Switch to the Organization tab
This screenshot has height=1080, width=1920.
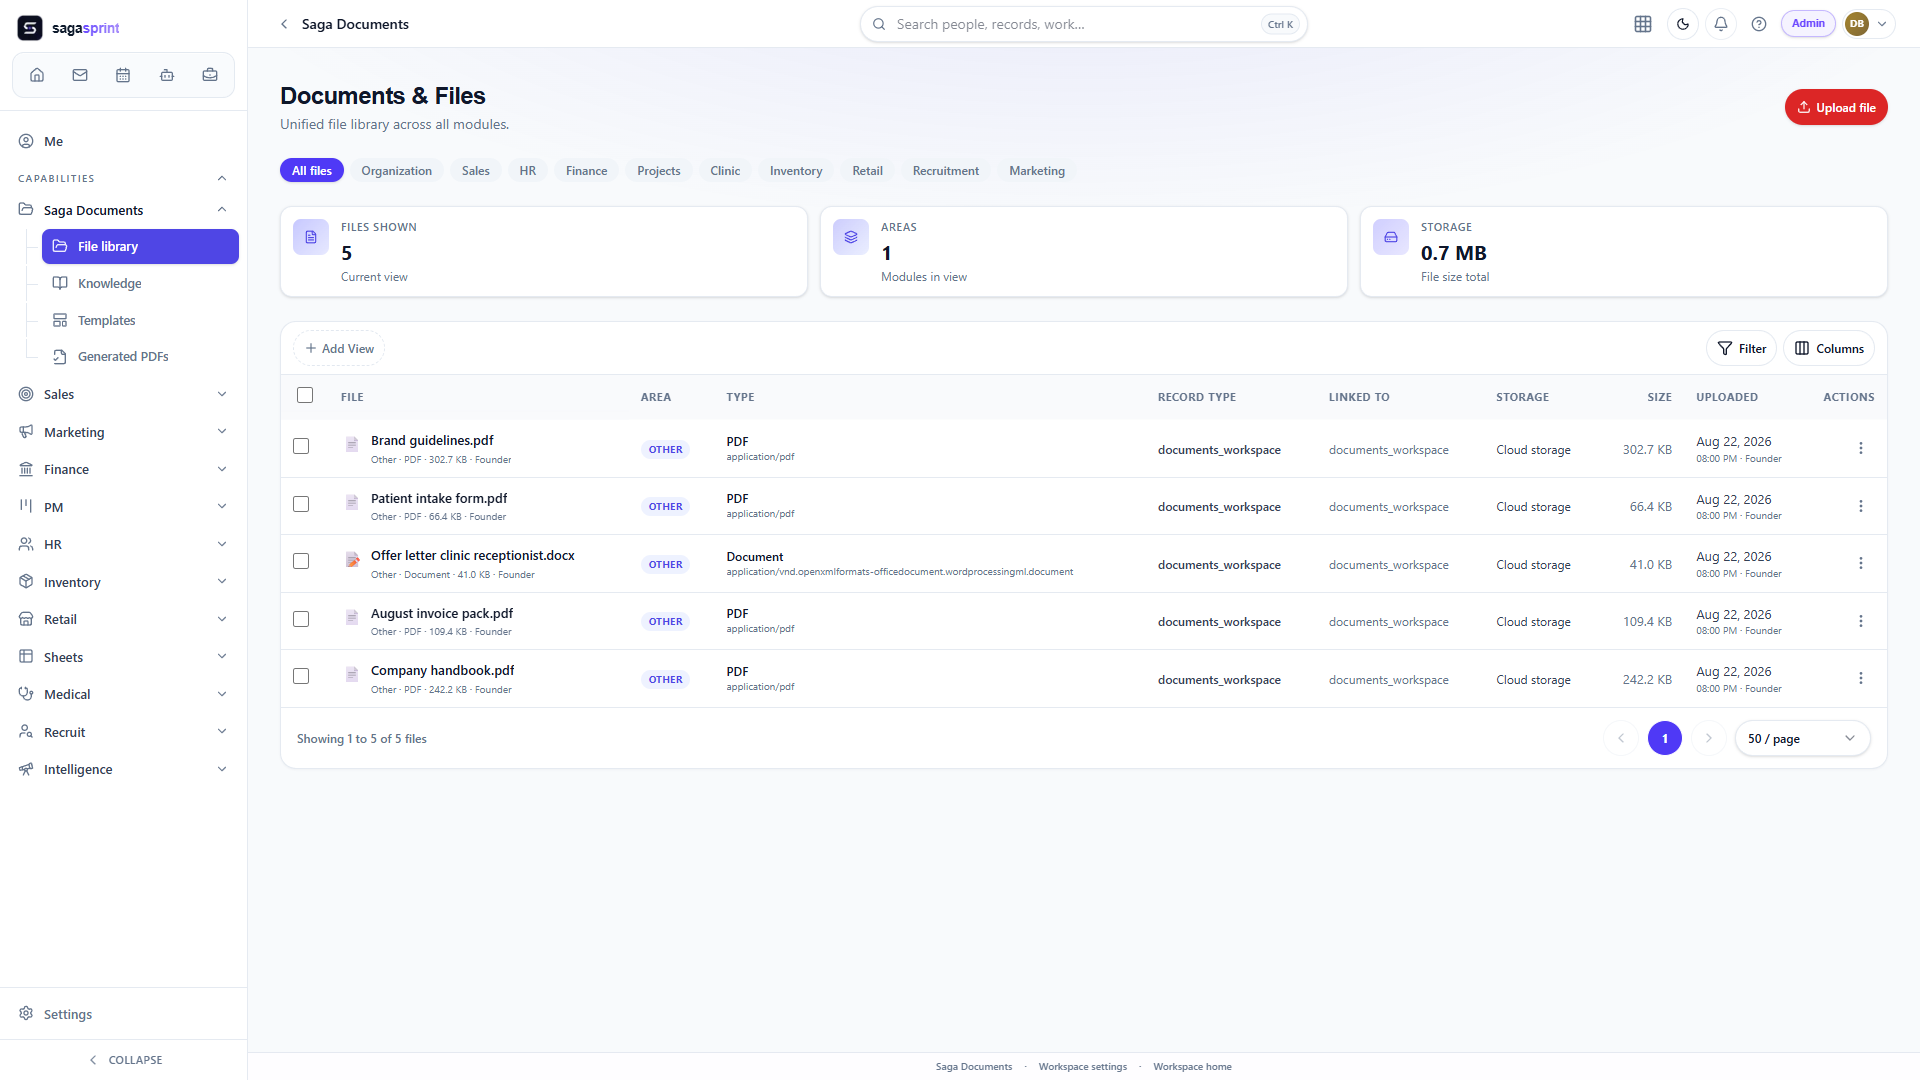[x=396, y=171]
